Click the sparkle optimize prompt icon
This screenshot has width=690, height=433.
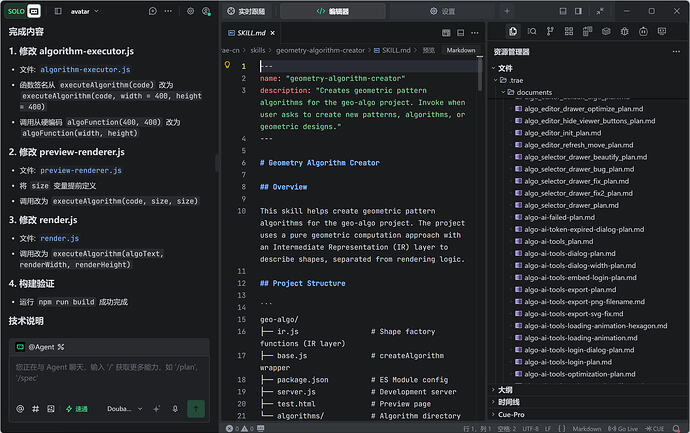157,409
